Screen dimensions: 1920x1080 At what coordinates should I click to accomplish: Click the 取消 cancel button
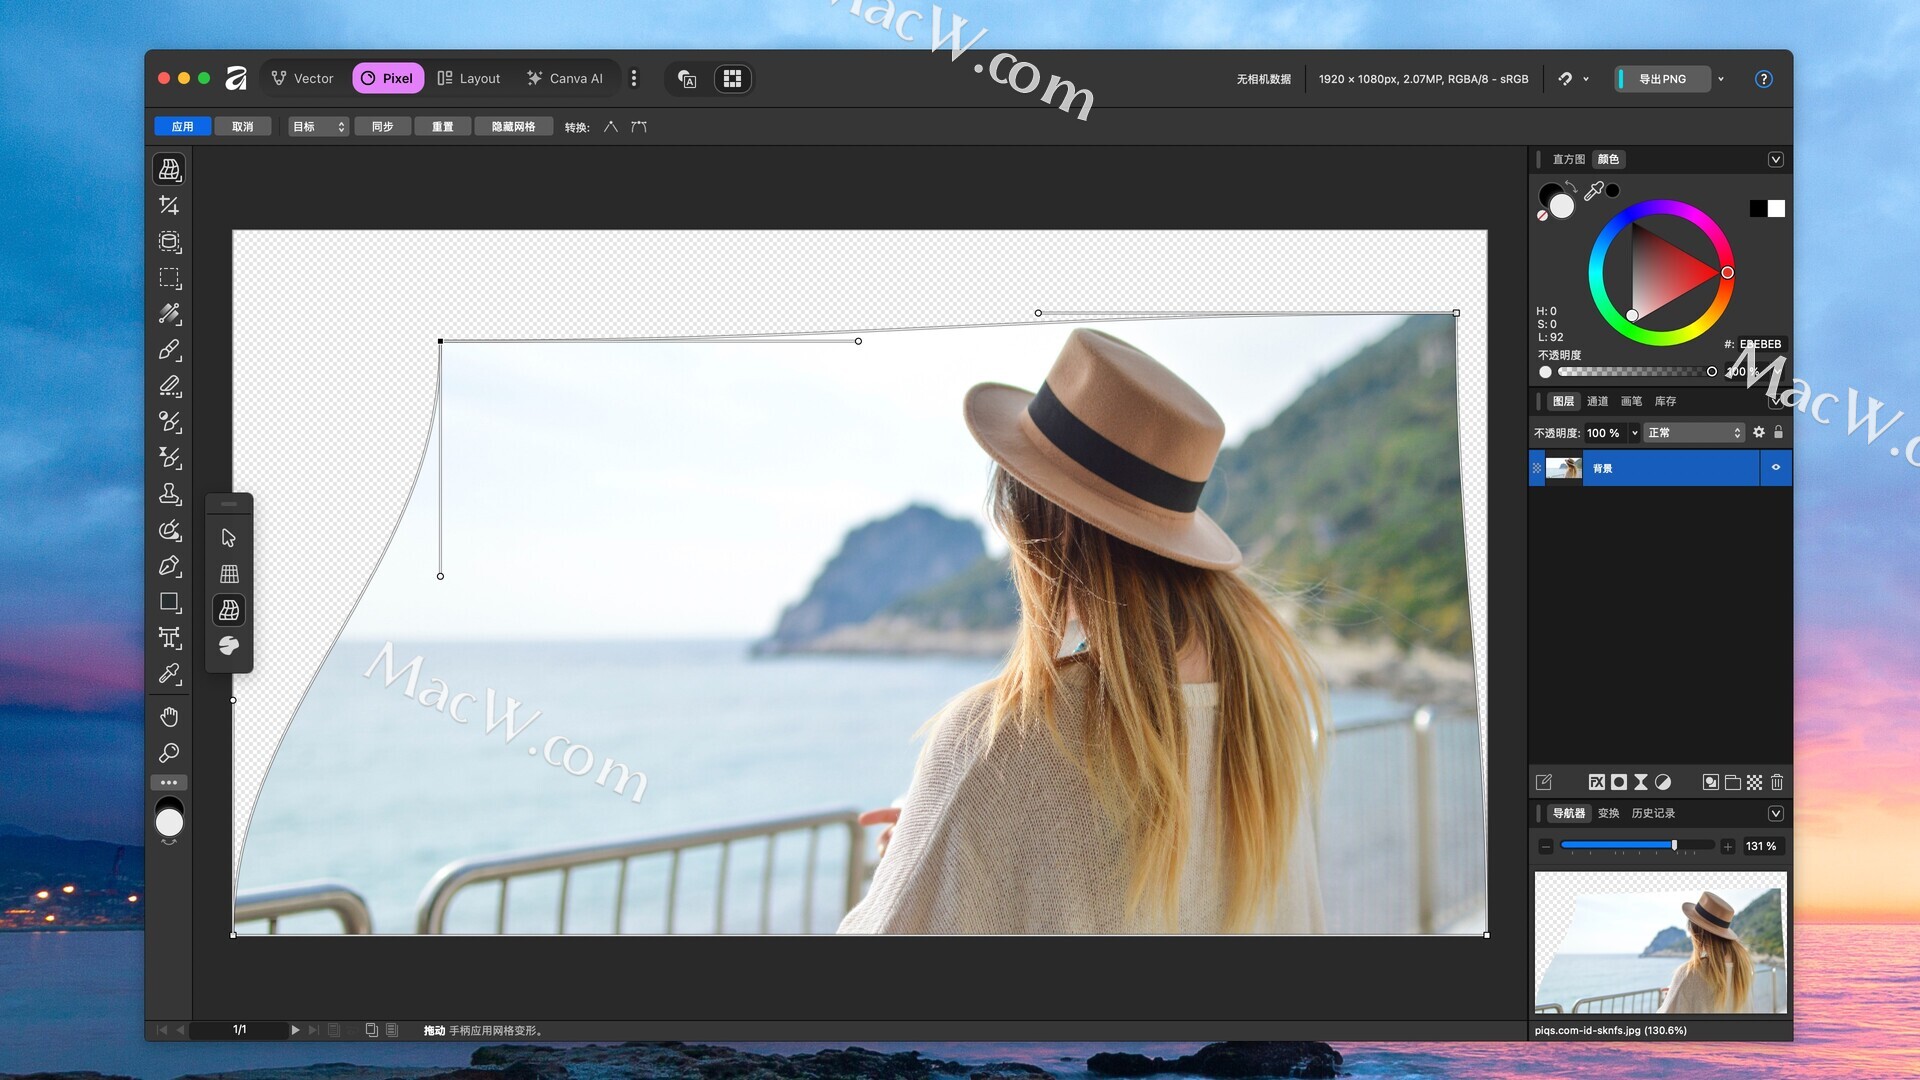point(242,127)
